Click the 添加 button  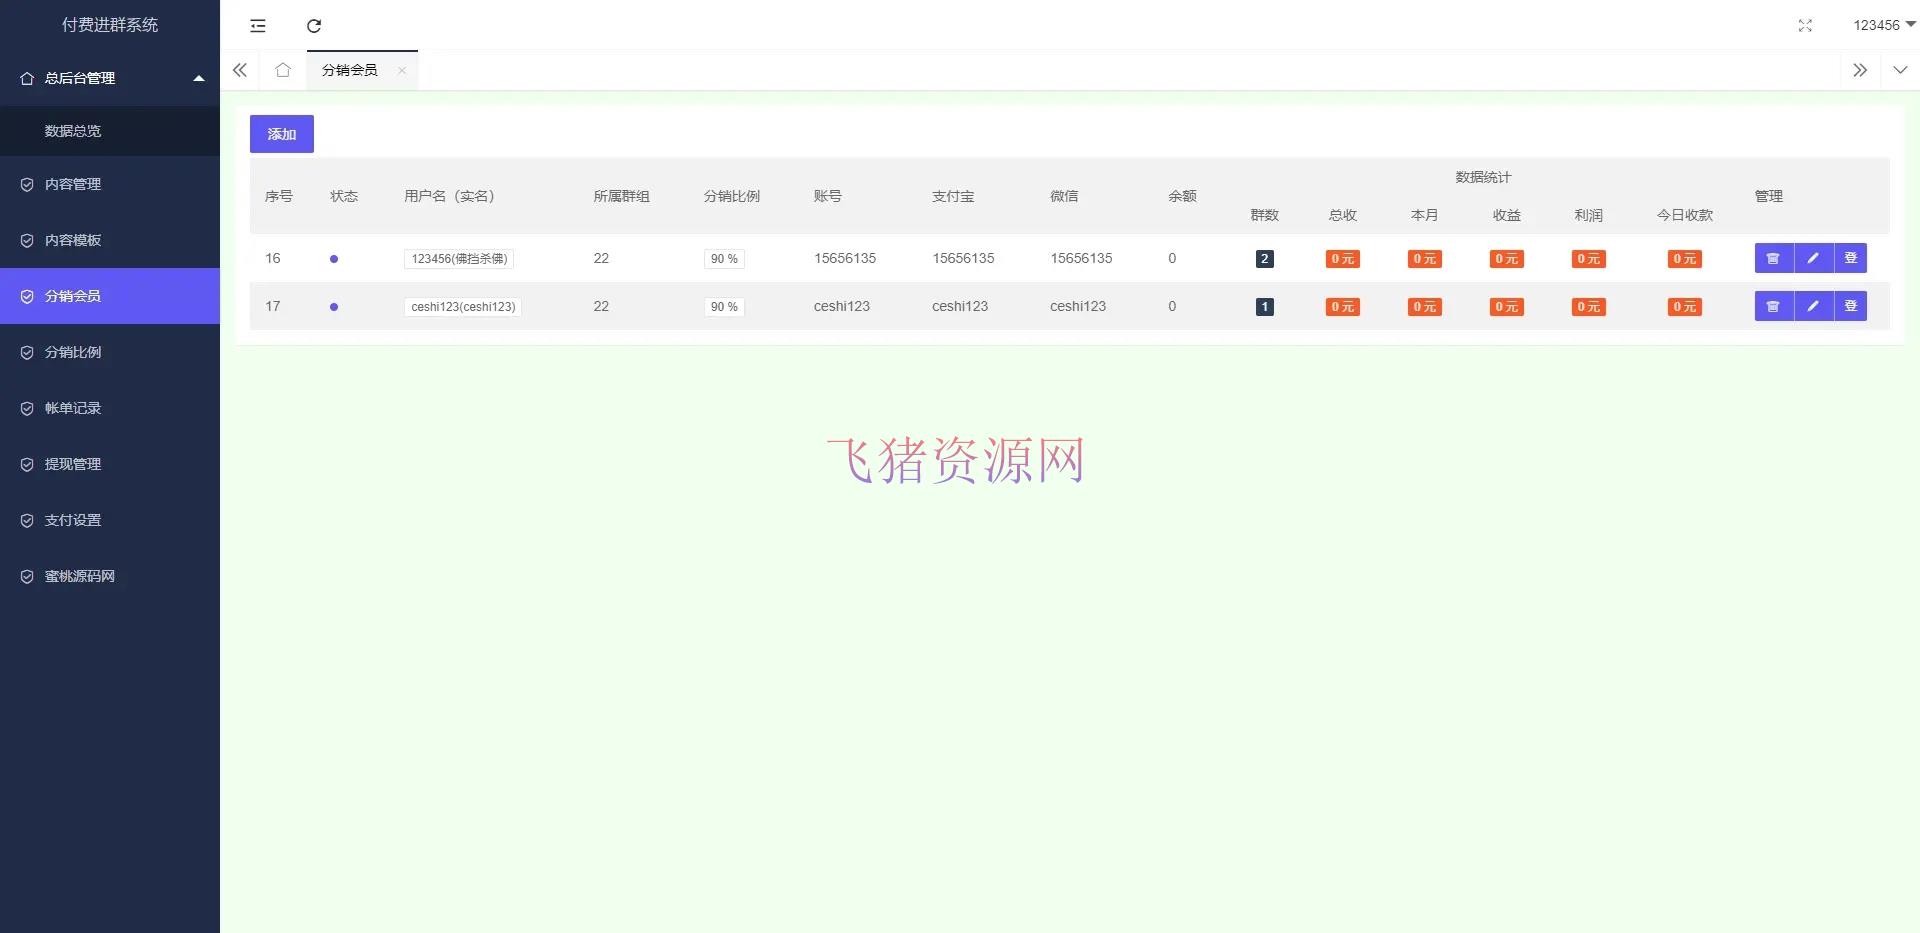(281, 133)
